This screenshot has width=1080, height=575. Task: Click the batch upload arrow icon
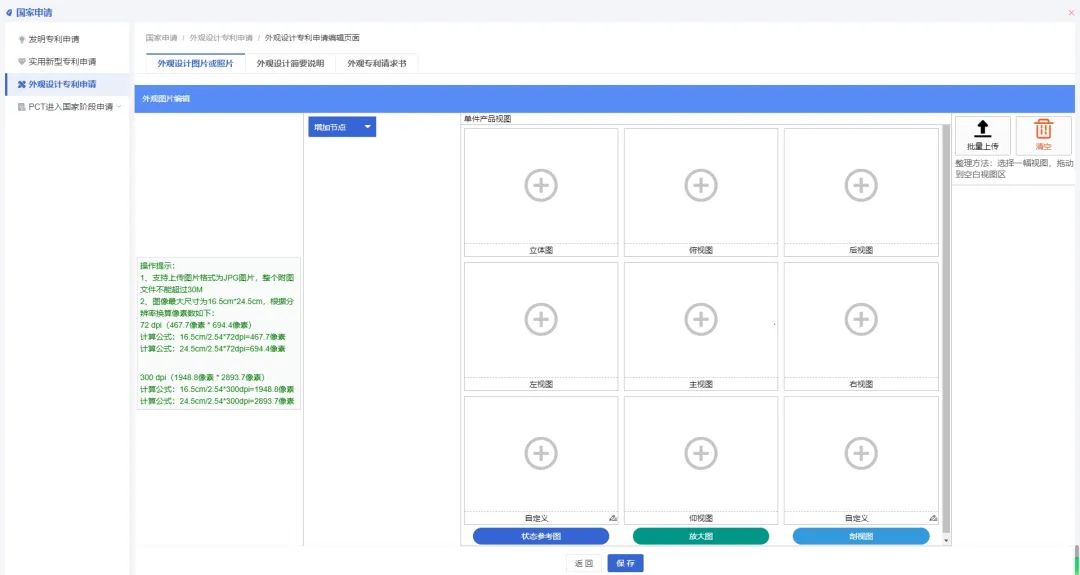click(x=982, y=129)
